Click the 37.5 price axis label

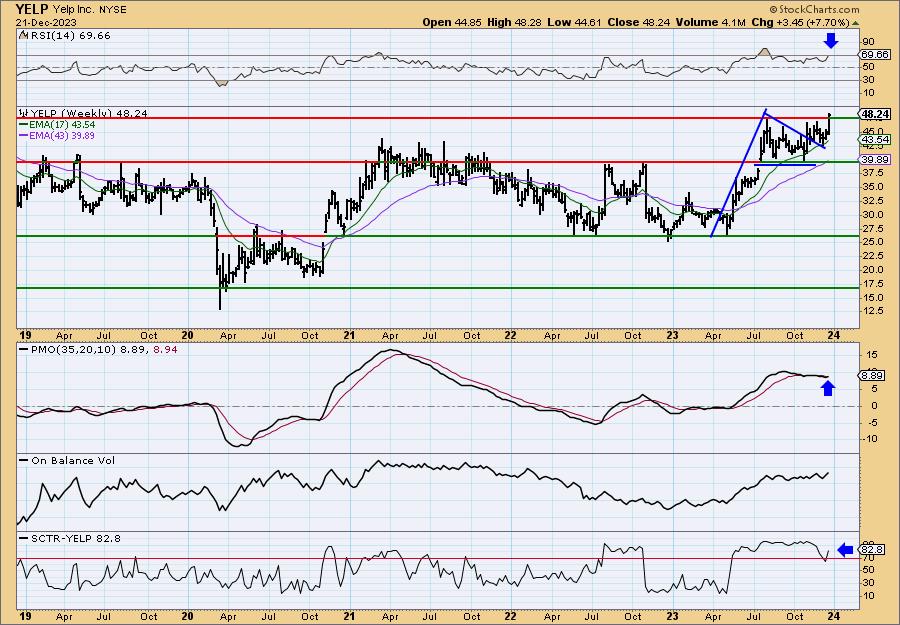click(872, 173)
